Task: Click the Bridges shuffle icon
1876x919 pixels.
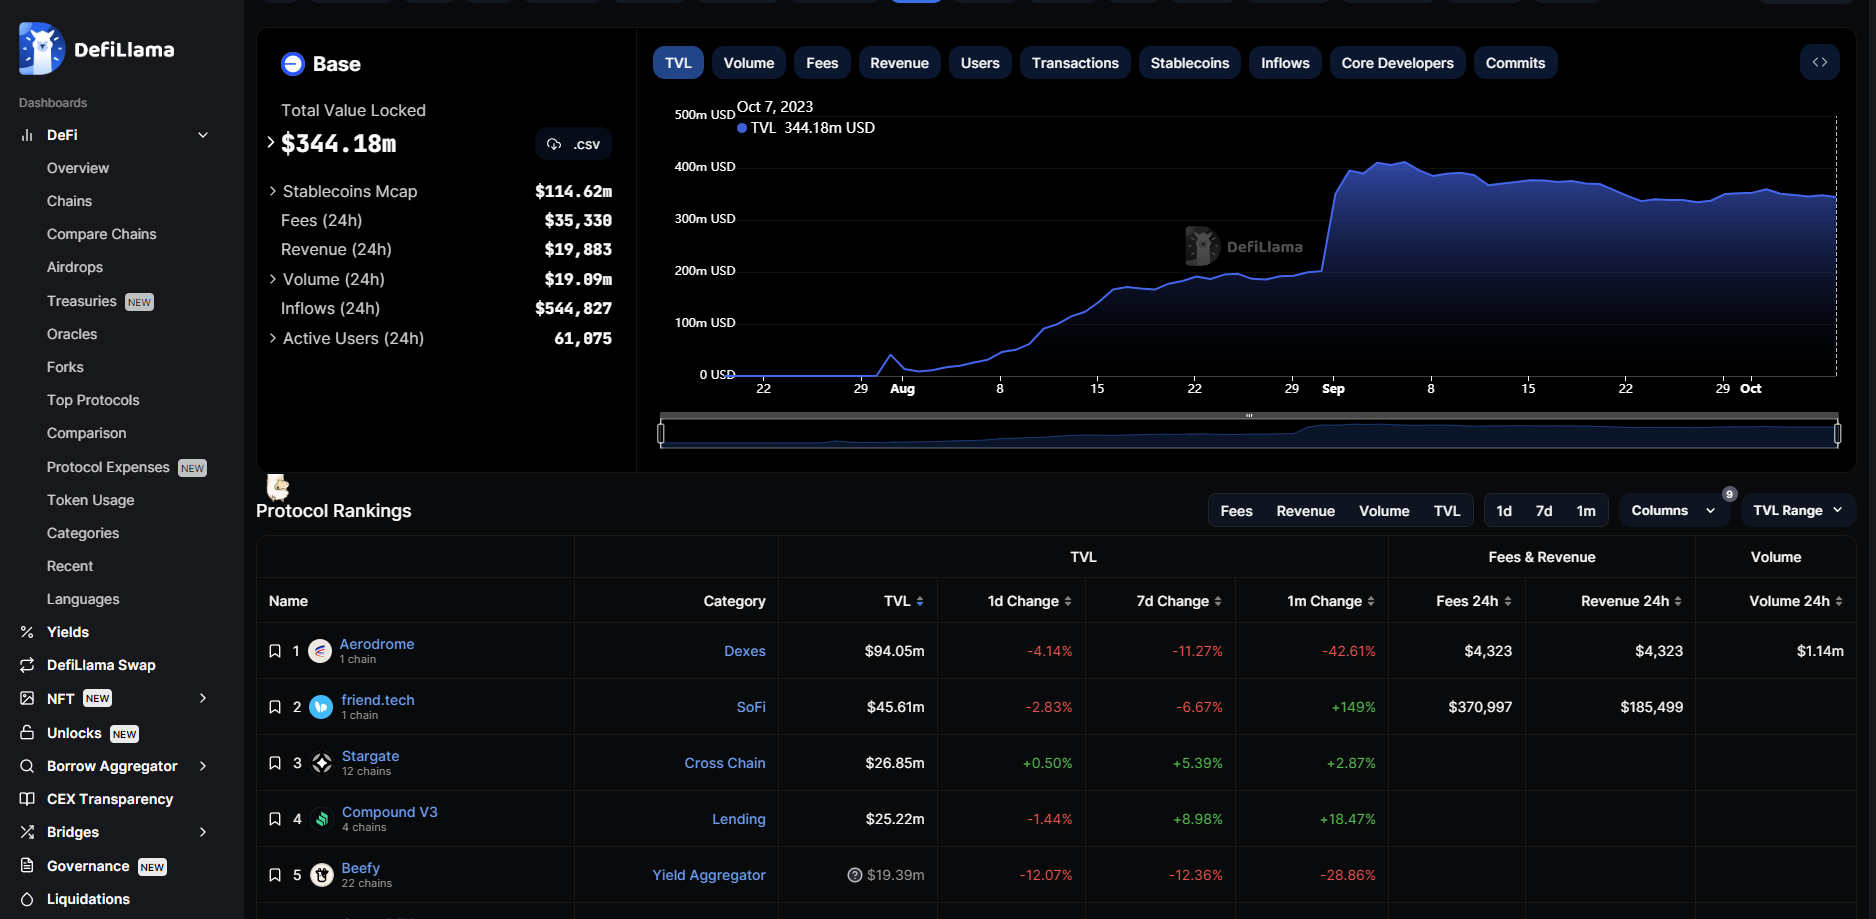Action: click(x=27, y=832)
